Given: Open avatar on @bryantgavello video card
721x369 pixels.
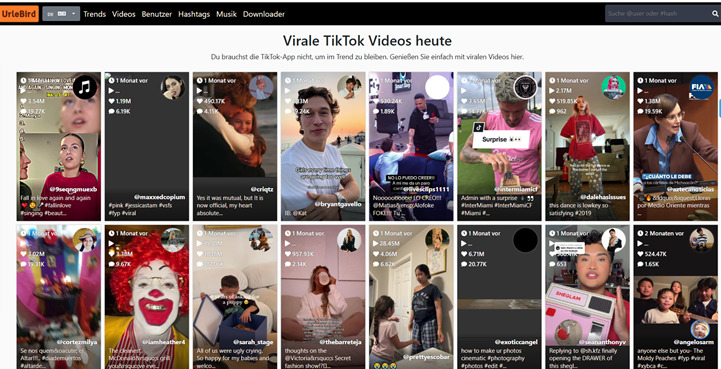Looking at the screenshot, I should 349,87.
